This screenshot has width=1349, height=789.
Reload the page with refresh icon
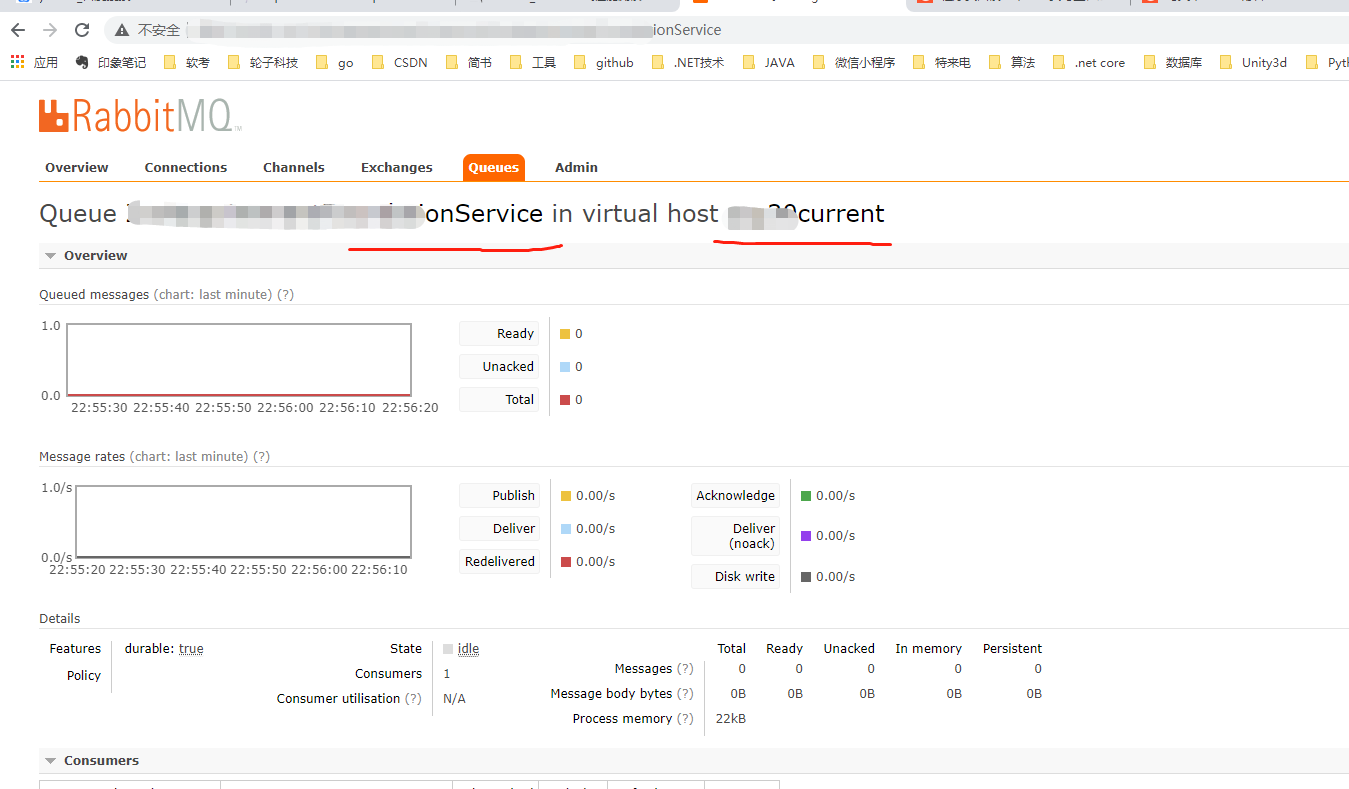[x=82, y=30]
